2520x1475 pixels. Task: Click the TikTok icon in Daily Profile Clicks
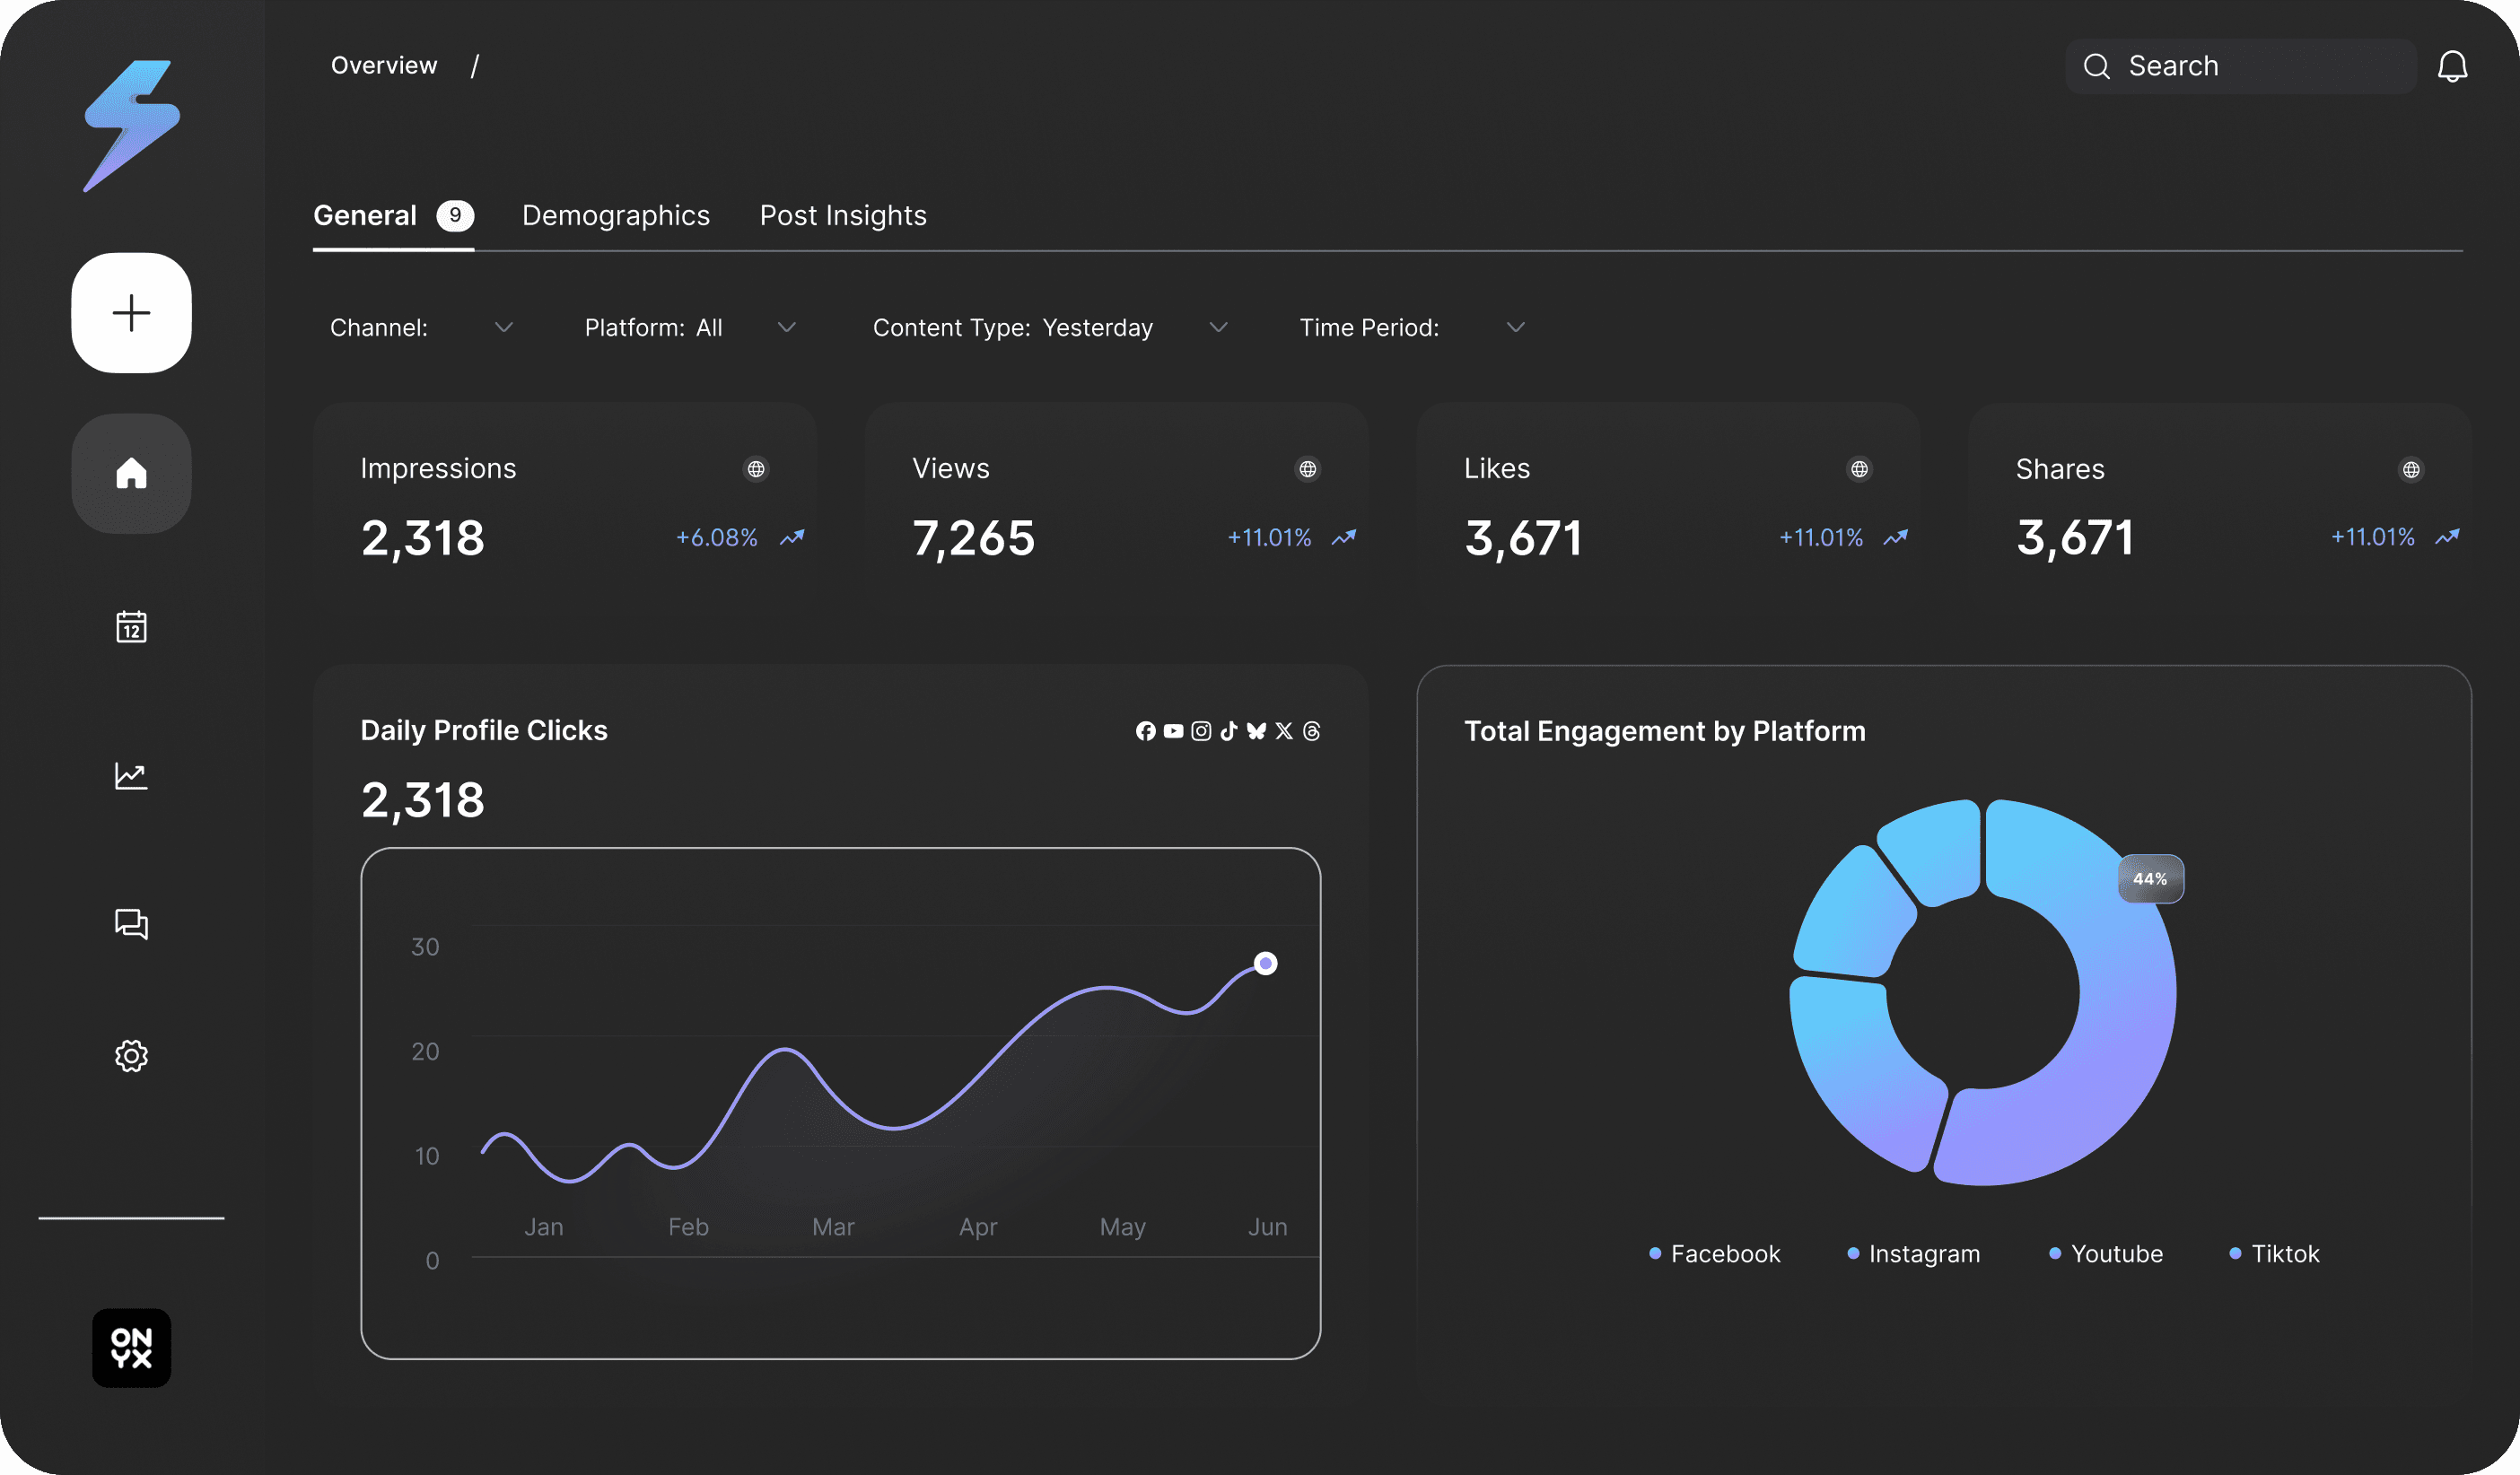[x=1228, y=731]
